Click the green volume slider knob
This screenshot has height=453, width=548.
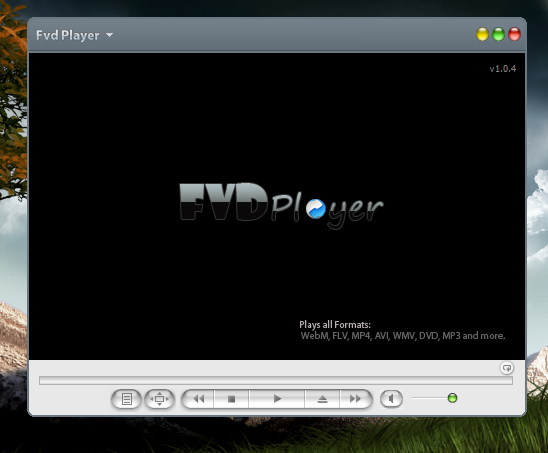point(452,398)
